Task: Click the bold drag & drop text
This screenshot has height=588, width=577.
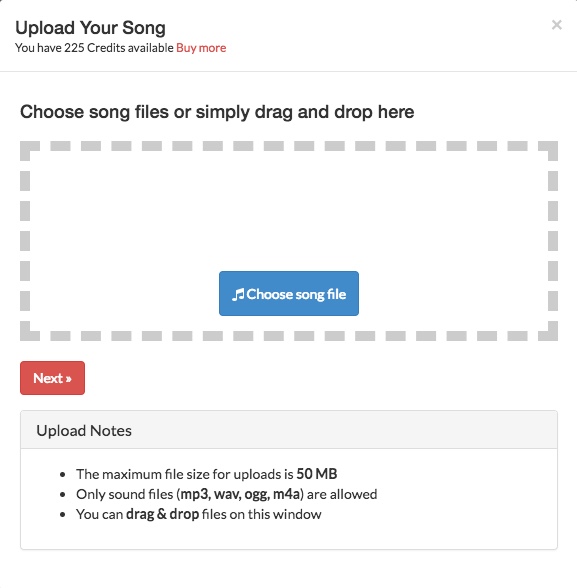Action: pyautogui.click(x=162, y=514)
